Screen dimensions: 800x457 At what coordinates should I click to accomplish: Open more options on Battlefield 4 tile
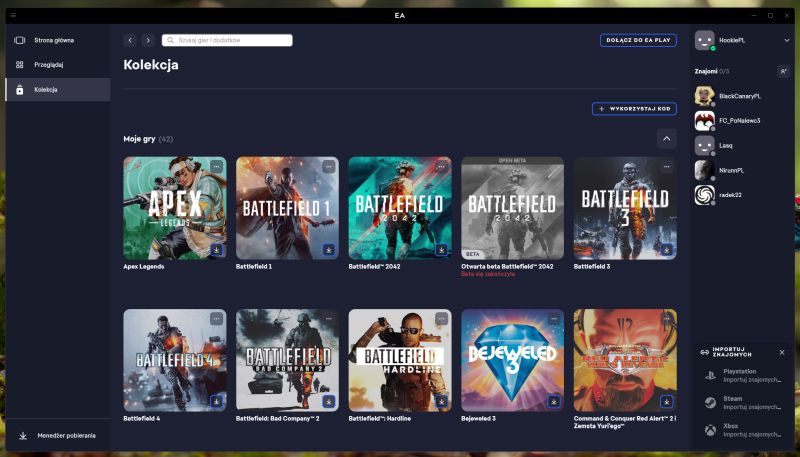point(216,318)
